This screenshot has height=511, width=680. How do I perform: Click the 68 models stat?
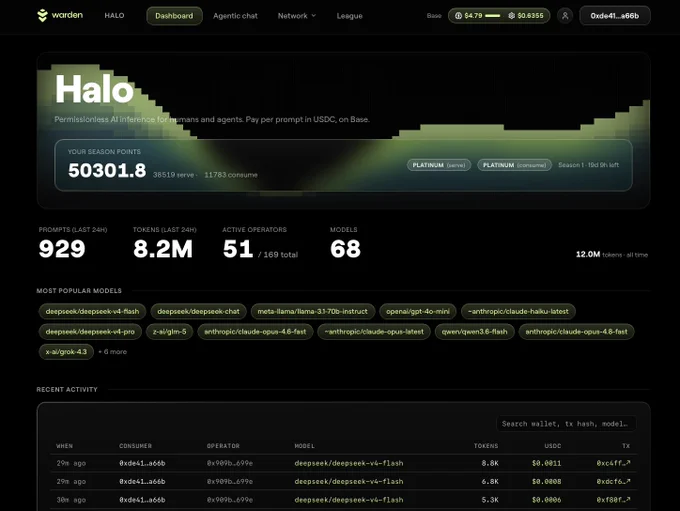[x=345, y=249]
